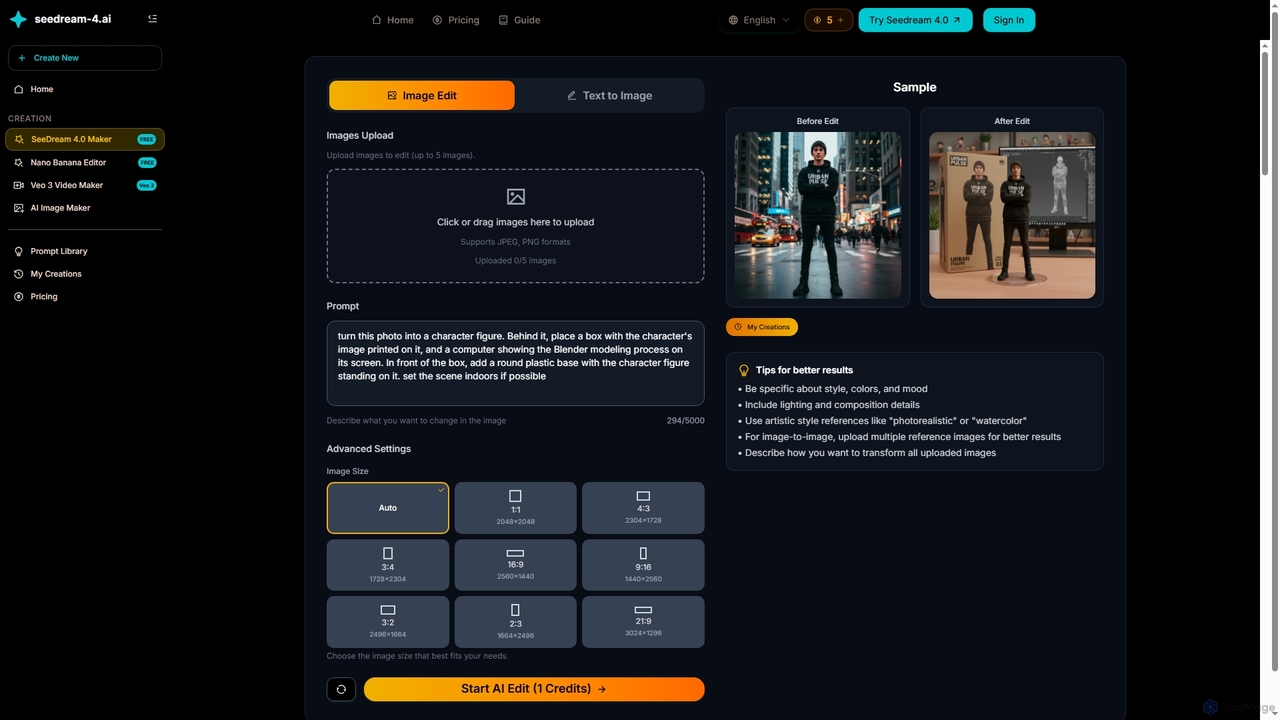The height and width of the screenshot is (720, 1280).
Task: Click the Veo 3 video camera icon
Action: (x=19, y=185)
